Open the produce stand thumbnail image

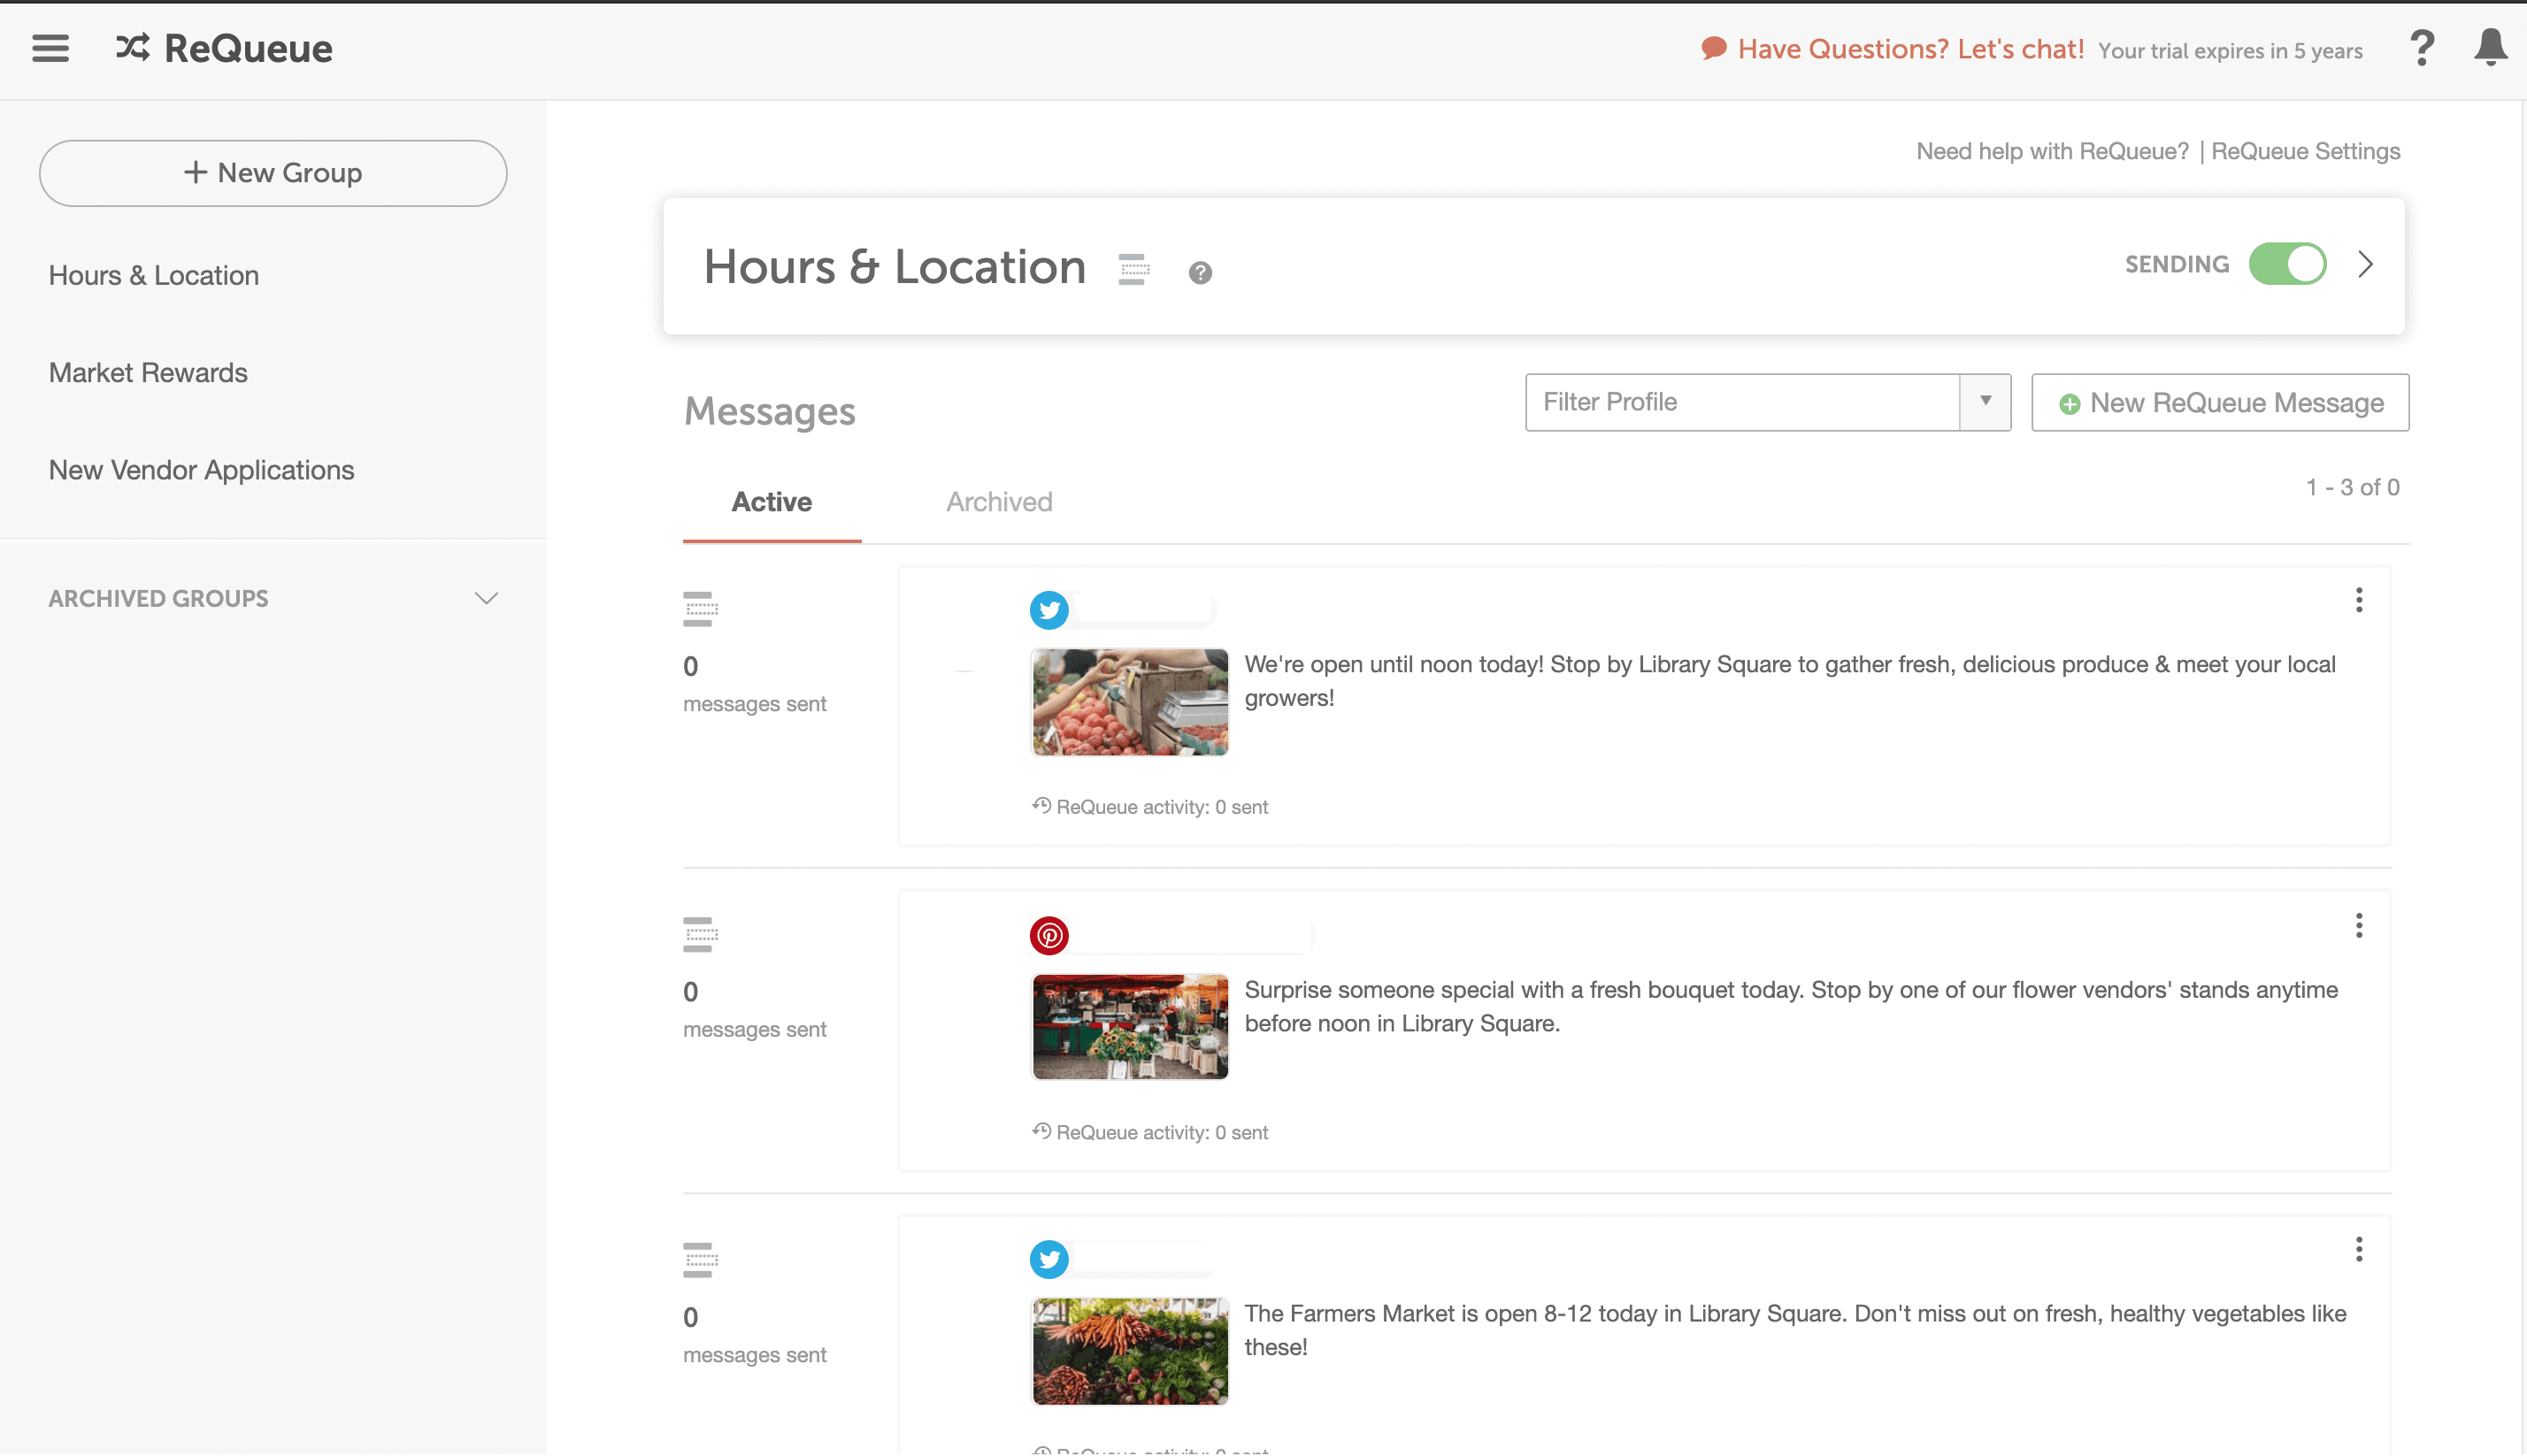(1129, 701)
